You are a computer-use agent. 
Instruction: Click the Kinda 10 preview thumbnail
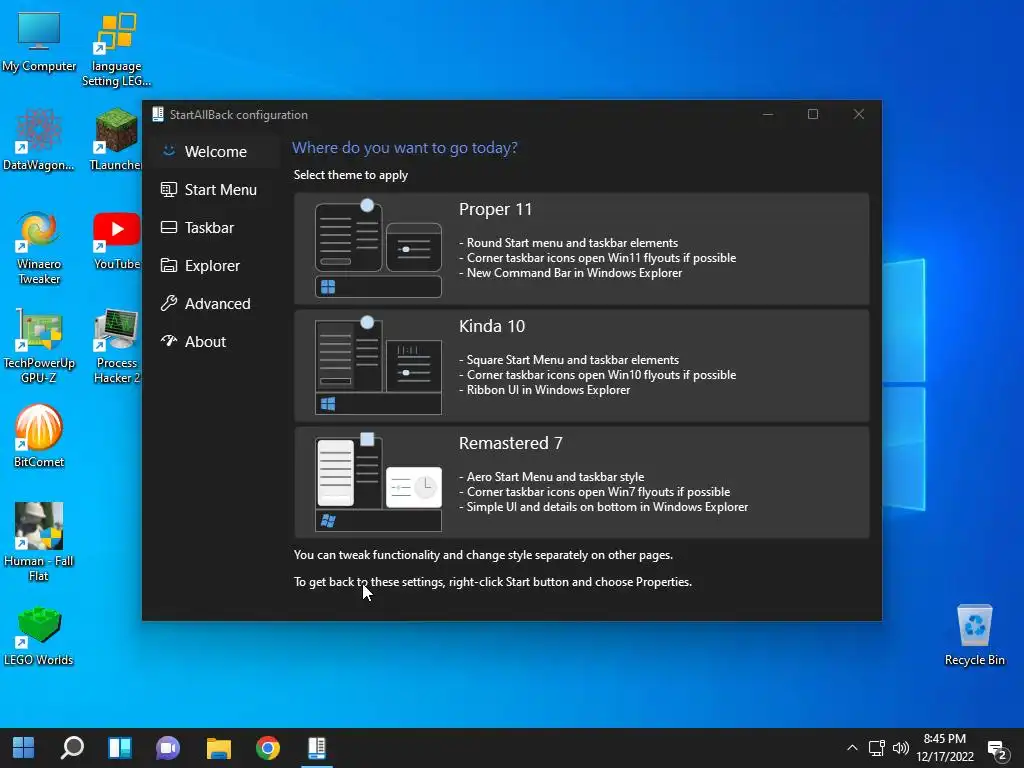pos(378,366)
